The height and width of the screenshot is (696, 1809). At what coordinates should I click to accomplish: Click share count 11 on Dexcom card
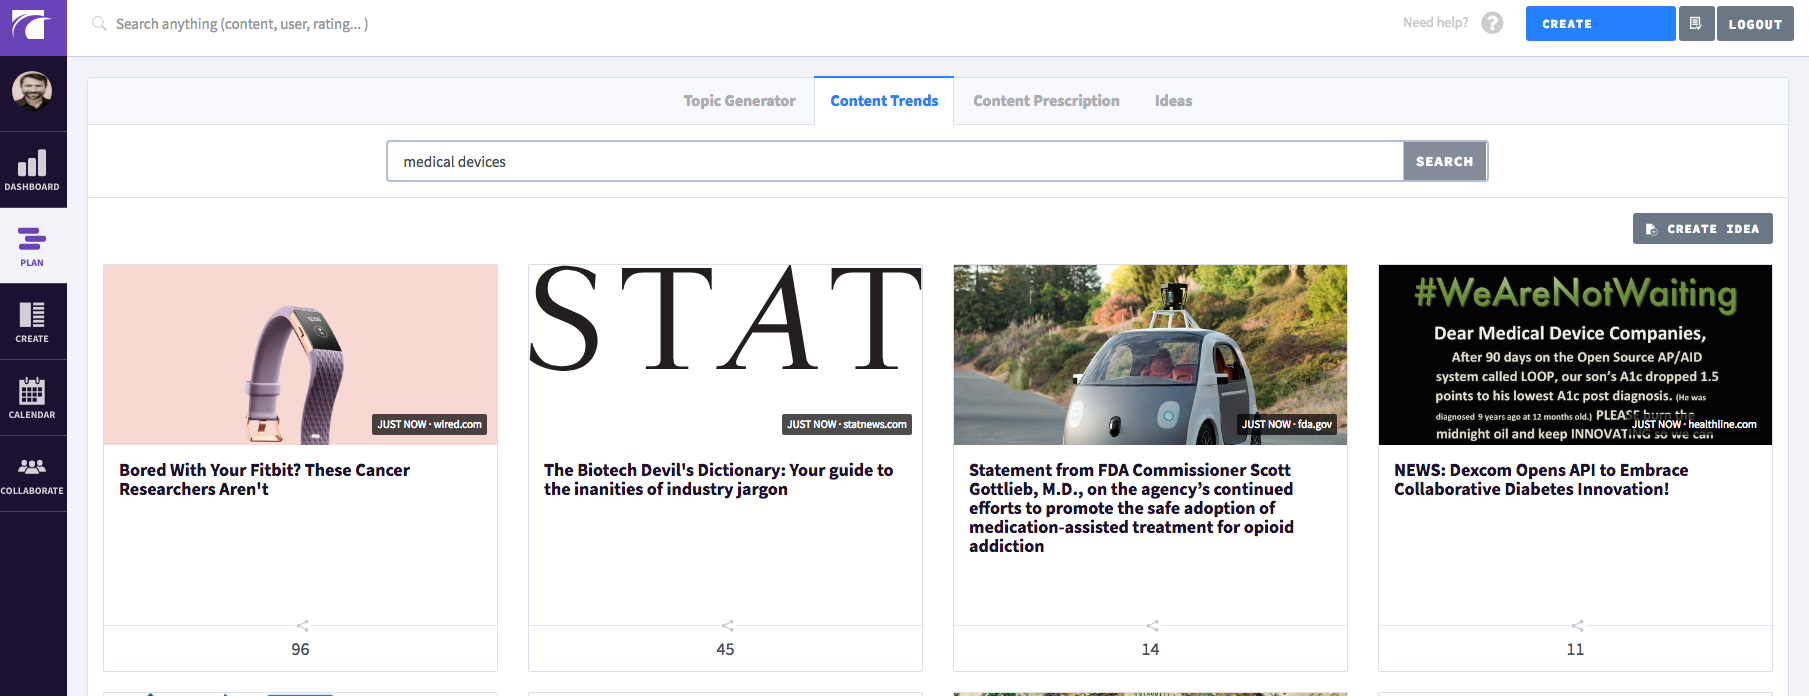(1575, 650)
